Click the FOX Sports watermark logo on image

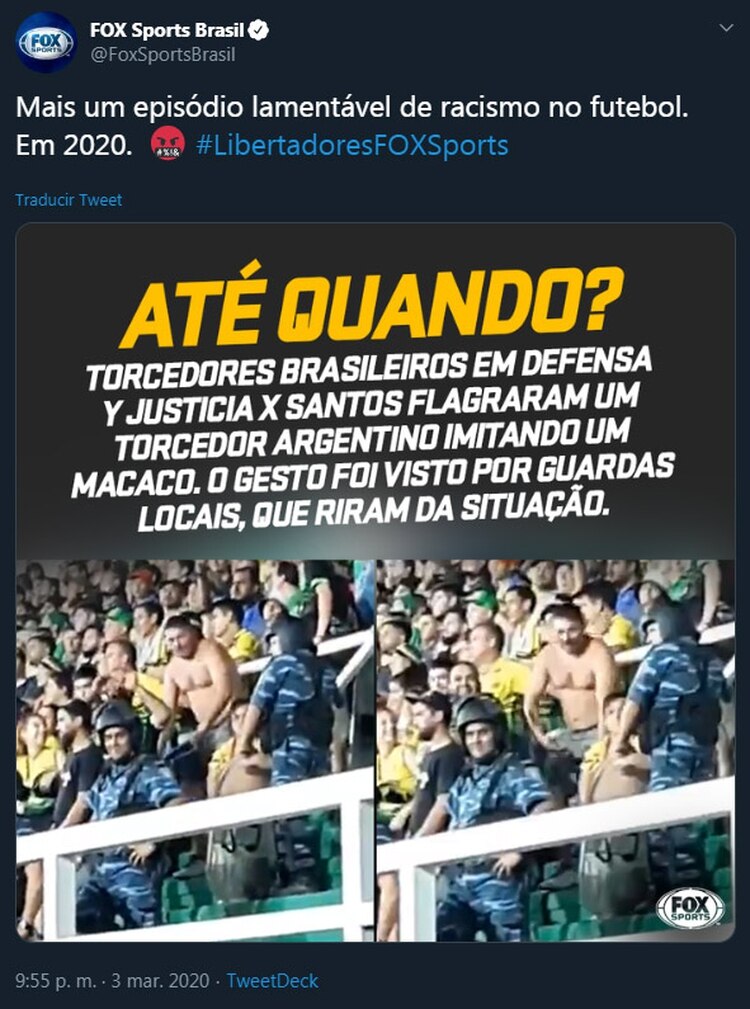[690, 908]
